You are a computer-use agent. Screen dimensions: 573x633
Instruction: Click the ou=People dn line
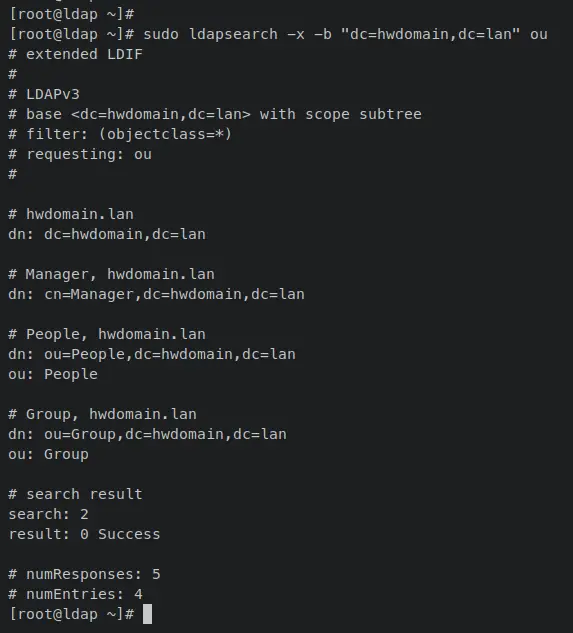pyautogui.click(x=152, y=354)
